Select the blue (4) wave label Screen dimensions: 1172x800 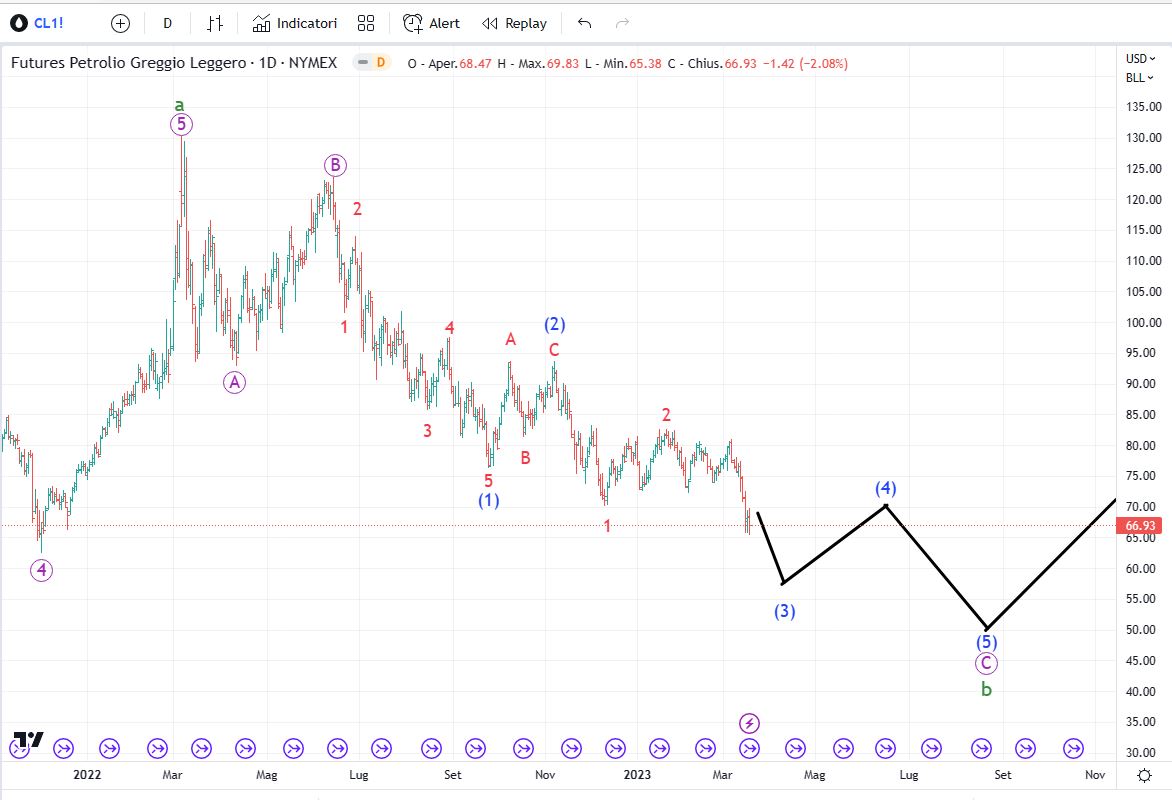click(x=886, y=488)
